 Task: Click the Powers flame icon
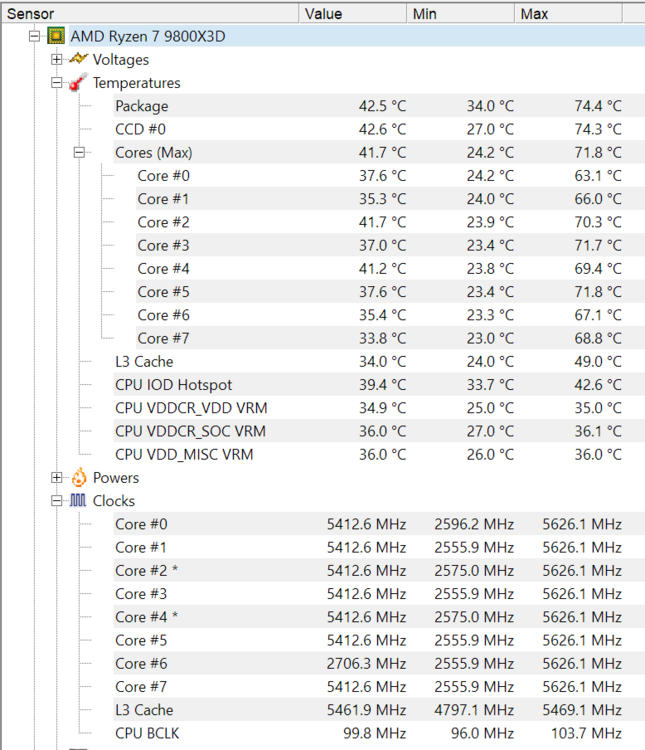(x=78, y=478)
